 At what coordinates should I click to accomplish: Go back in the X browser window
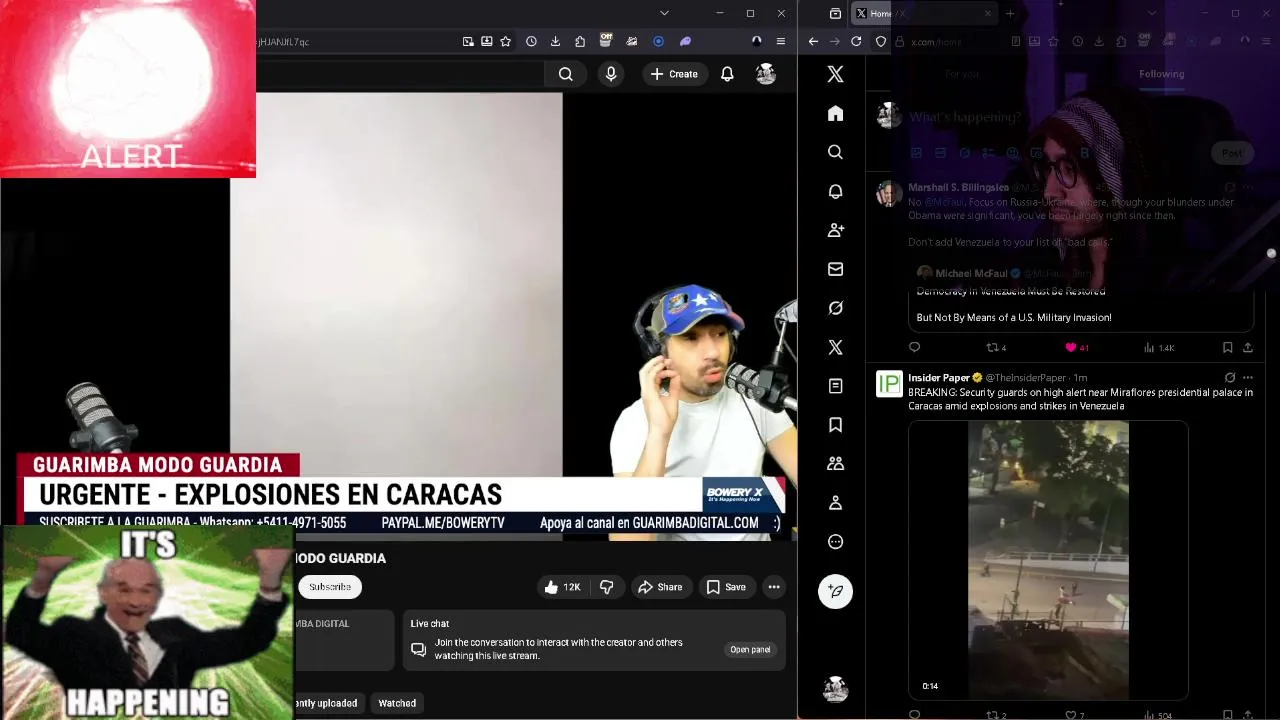point(813,41)
